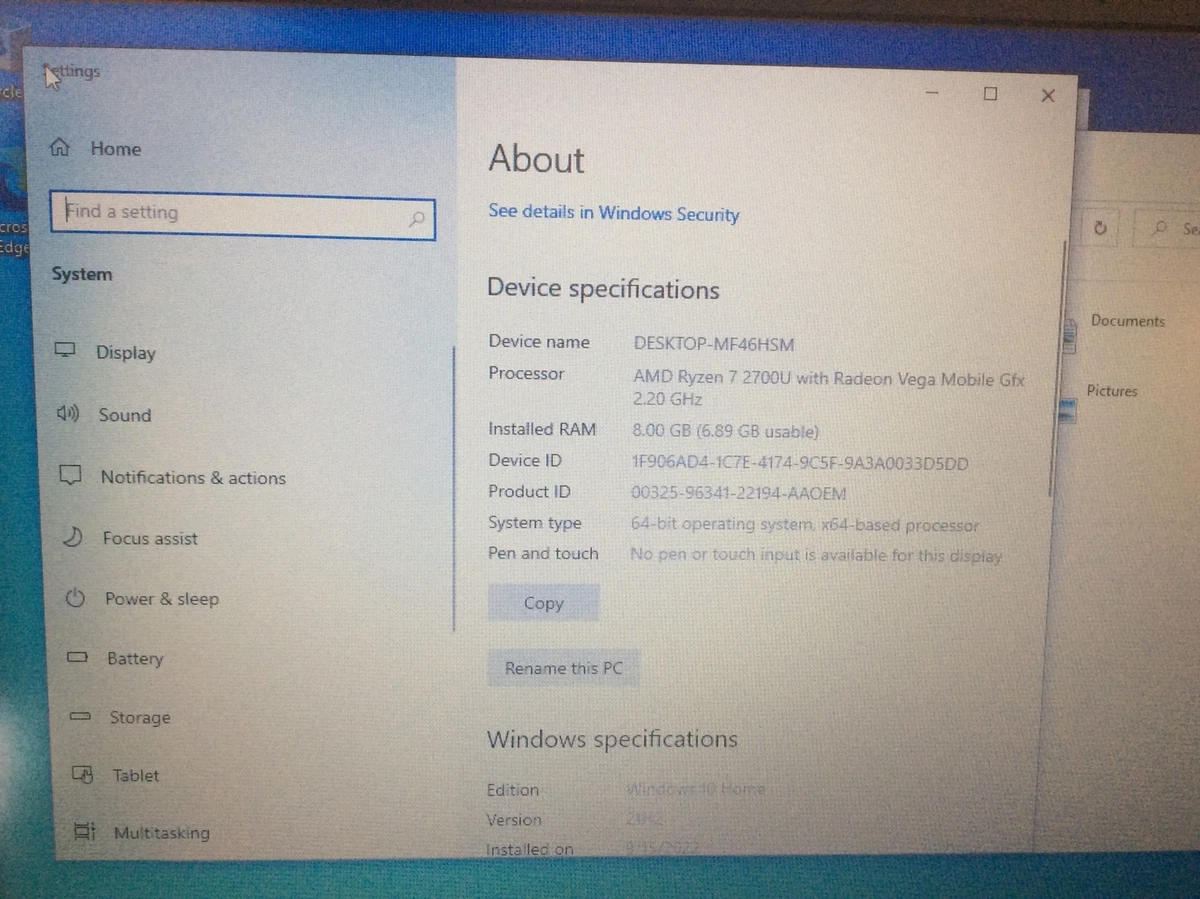1200x899 pixels.
Task: Click "64-bit operating system, x64-based processor" text
Action: pyautogui.click(x=805, y=524)
